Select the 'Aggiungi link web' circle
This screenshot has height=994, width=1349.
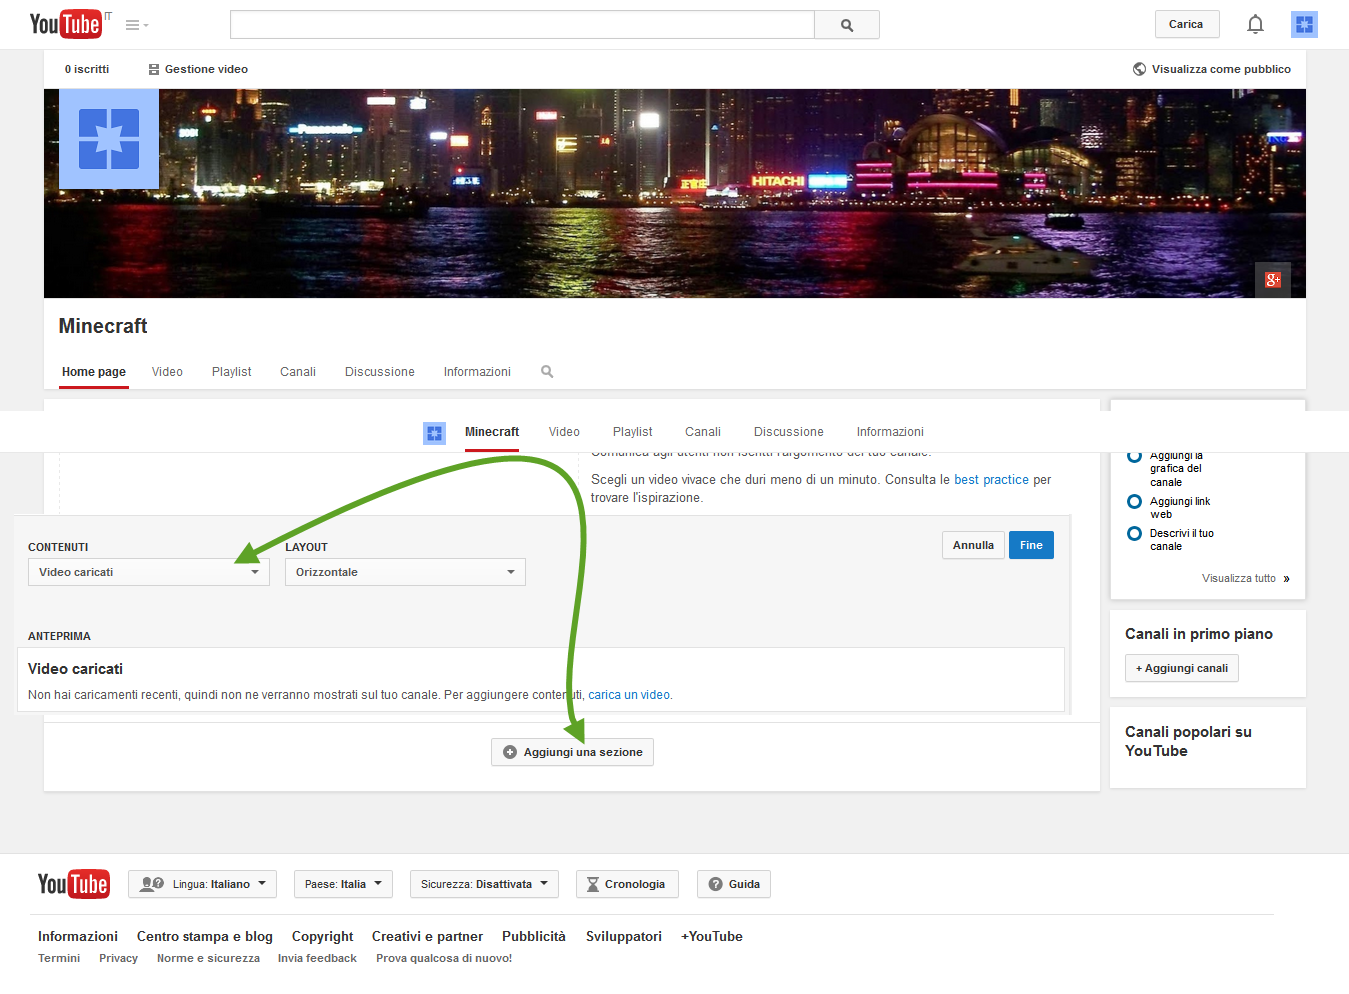pos(1134,501)
